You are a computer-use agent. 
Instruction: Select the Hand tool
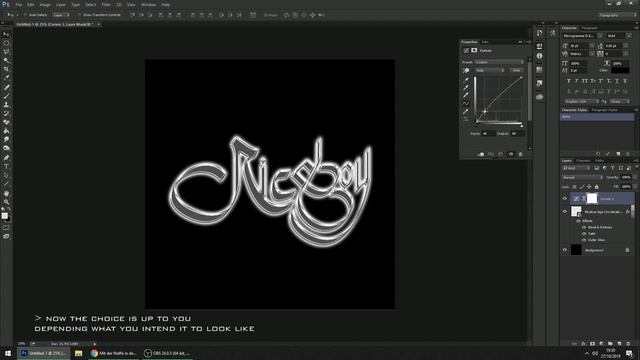(6, 193)
